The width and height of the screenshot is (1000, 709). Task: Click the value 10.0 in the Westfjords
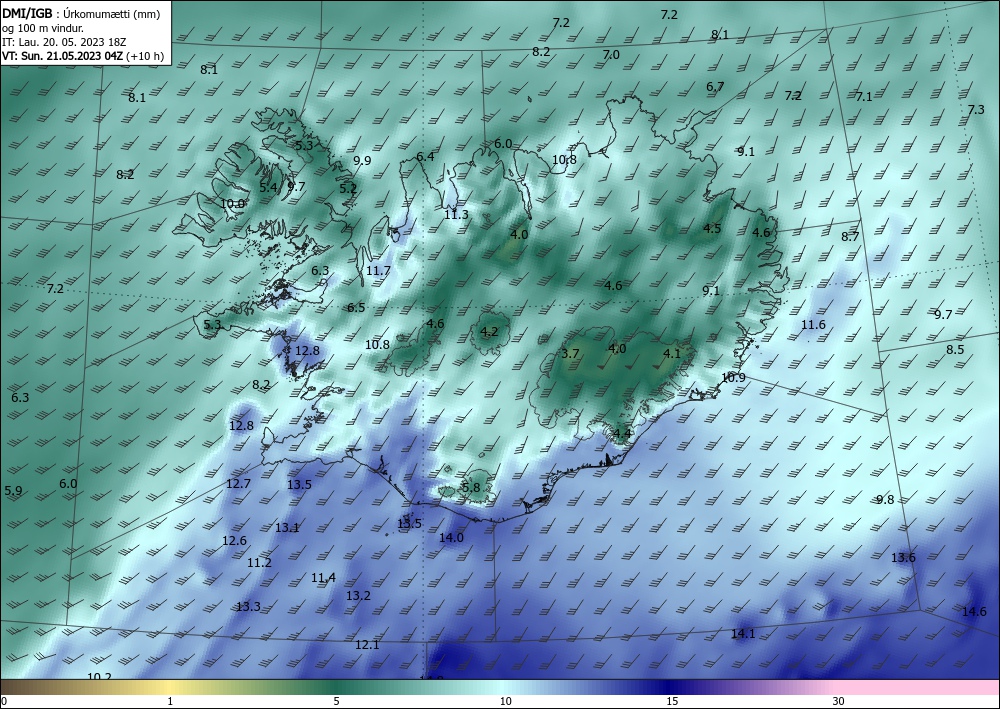[232, 204]
